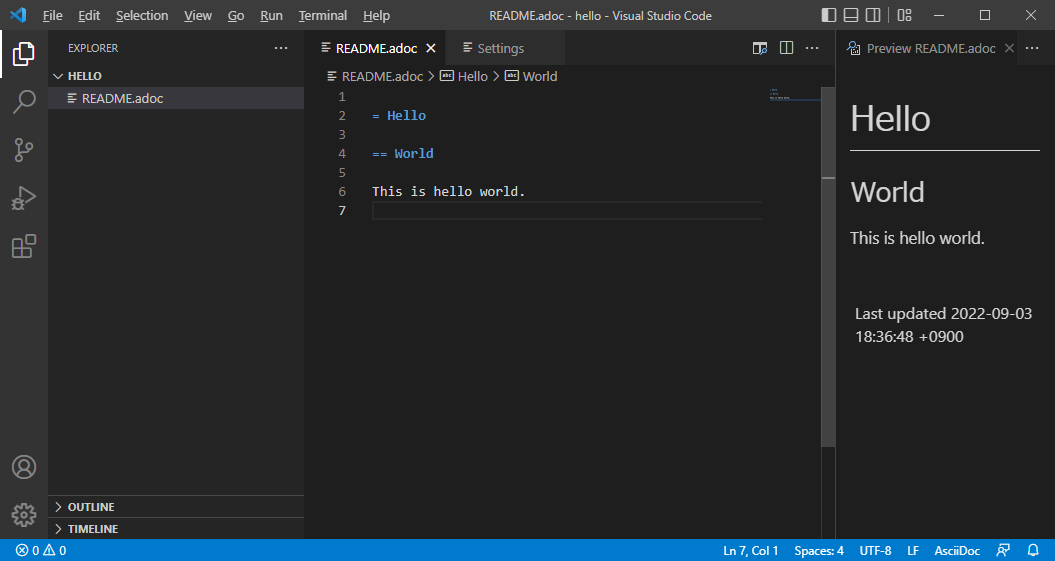Image resolution: width=1055 pixels, height=561 pixels.
Task: Open Customize Layout button
Action: 904,15
